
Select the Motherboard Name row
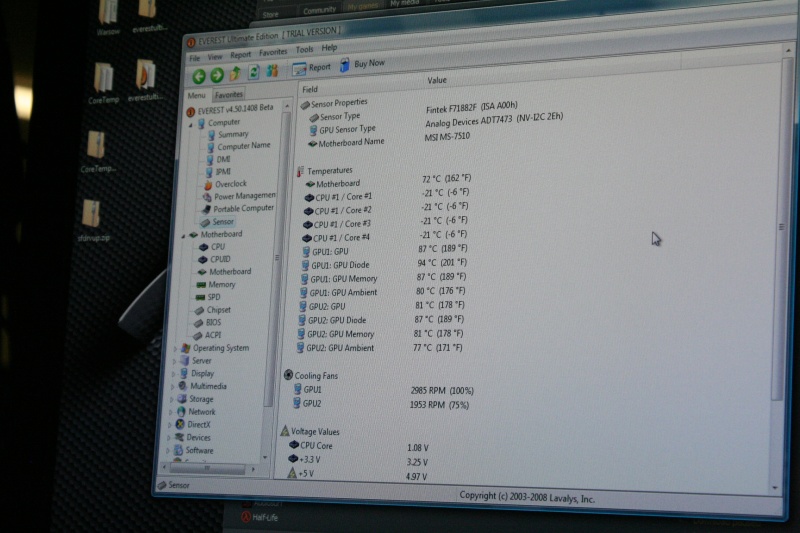click(x=389, y=140)
